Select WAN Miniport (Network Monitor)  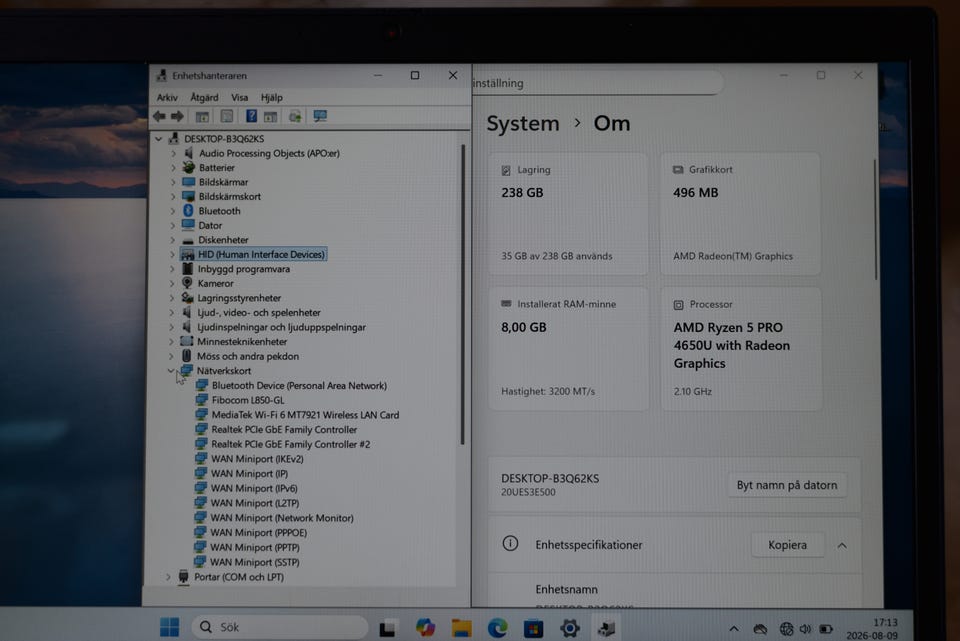[x=282, y=518]
